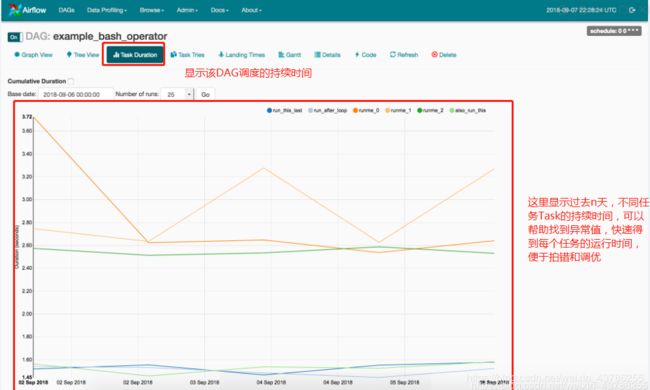
Task: Toggle run_this_last legend series
Action: click(284, 110)
